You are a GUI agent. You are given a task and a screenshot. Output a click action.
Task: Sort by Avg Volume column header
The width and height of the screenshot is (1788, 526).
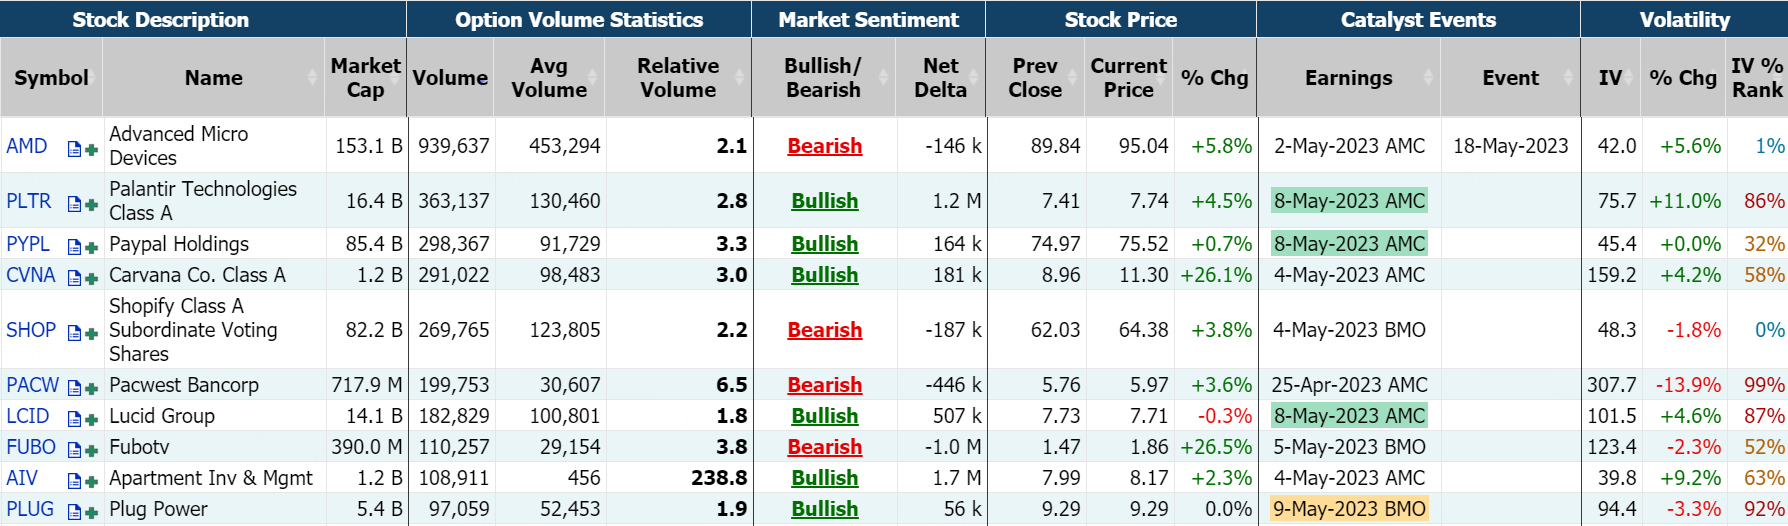(x=549, y=78)
